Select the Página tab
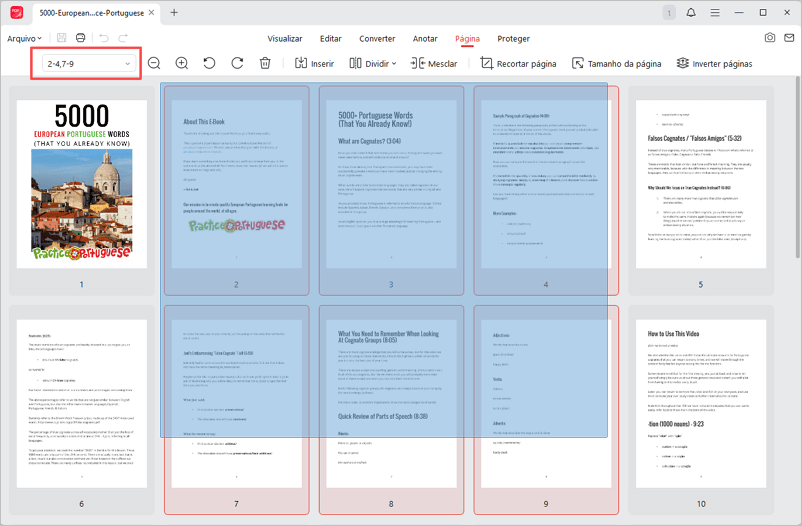This screenshot has height=526, width=802. tap(467, 38)
